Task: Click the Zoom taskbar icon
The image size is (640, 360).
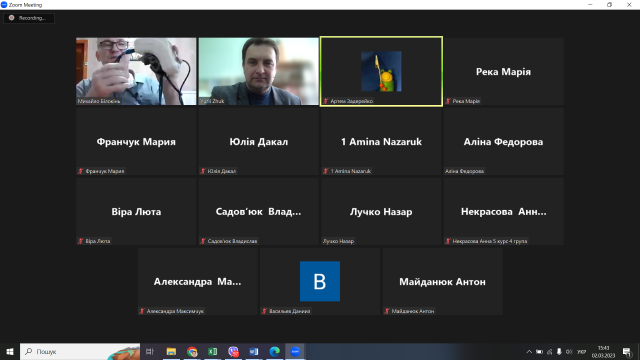Action: pyautogui.click(x=295, y=351)
